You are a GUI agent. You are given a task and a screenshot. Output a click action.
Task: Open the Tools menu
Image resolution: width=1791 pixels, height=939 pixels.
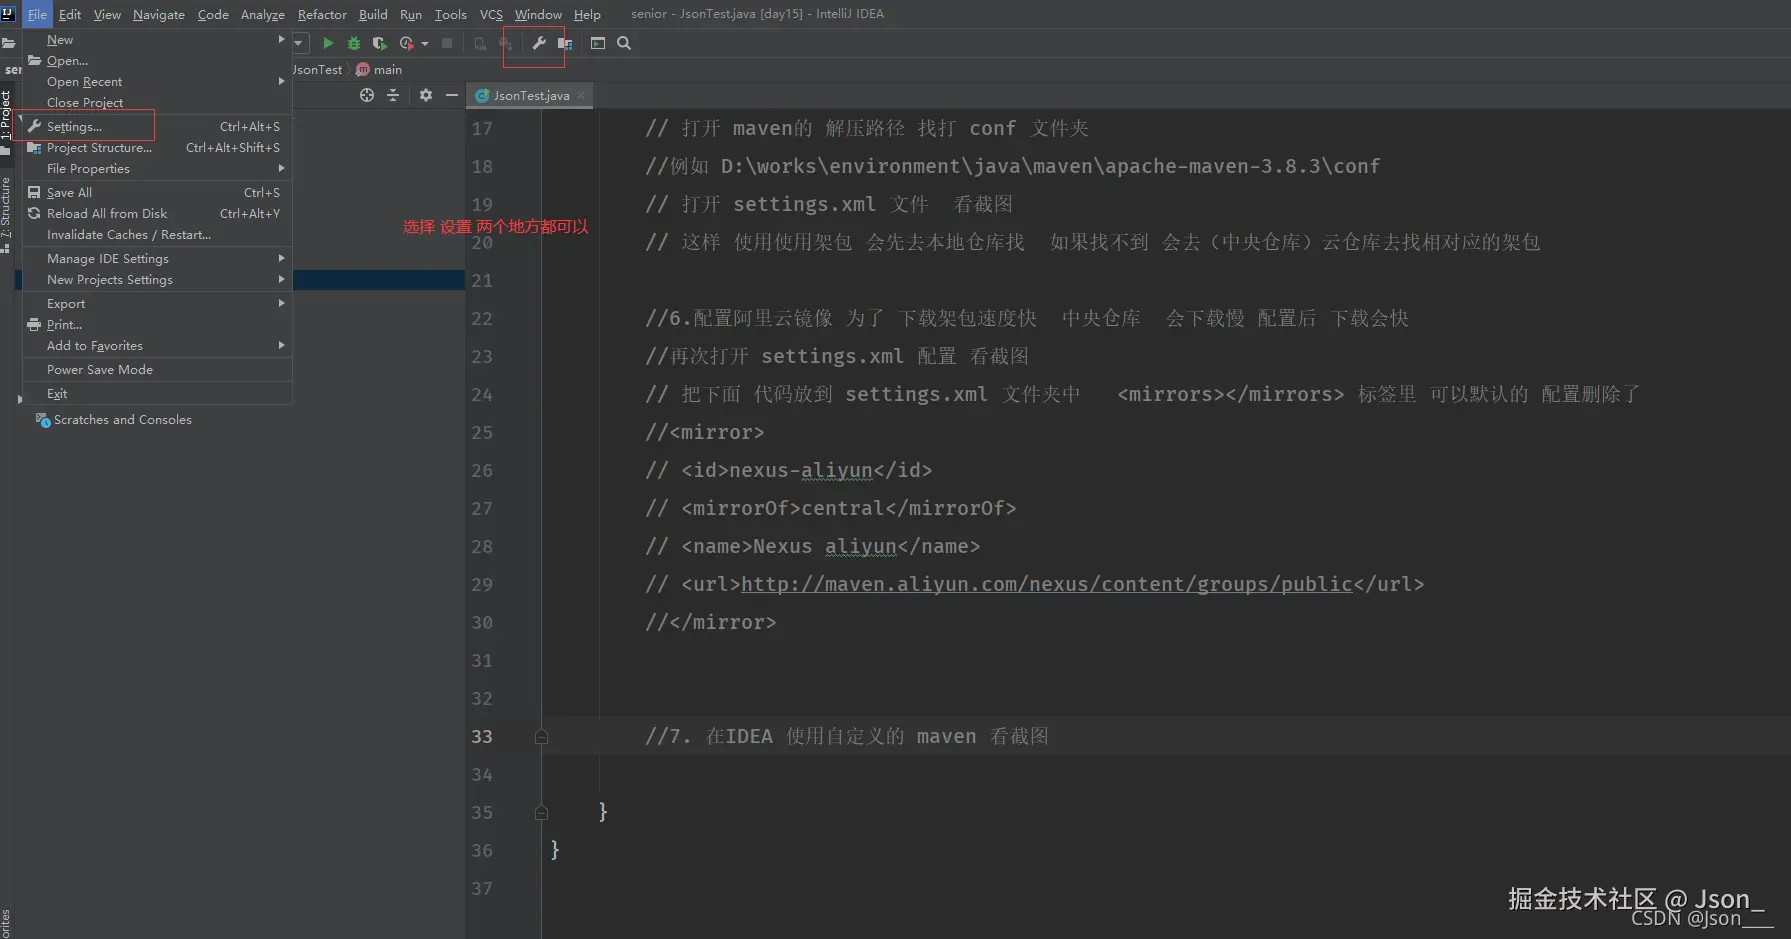click(x=451, y=14)
